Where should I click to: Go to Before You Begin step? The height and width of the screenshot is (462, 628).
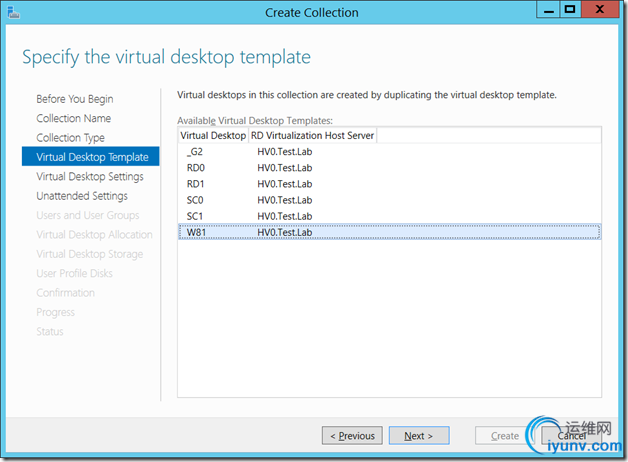pyautogui.click(x=74, y=99)
